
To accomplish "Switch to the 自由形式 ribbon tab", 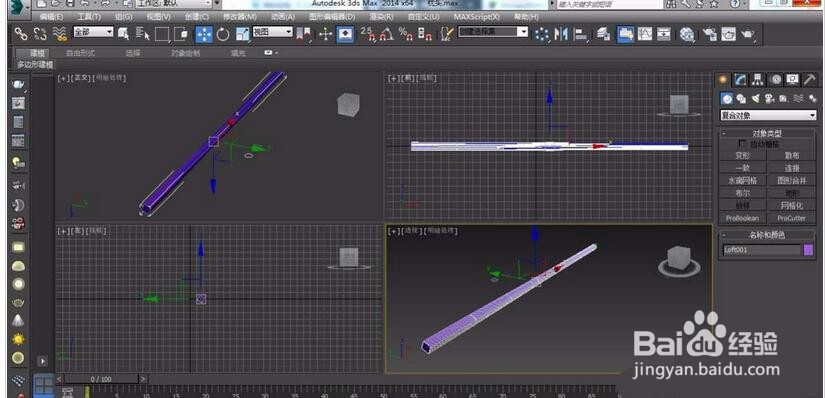I will pyautogui.click(x=81, y=53).
